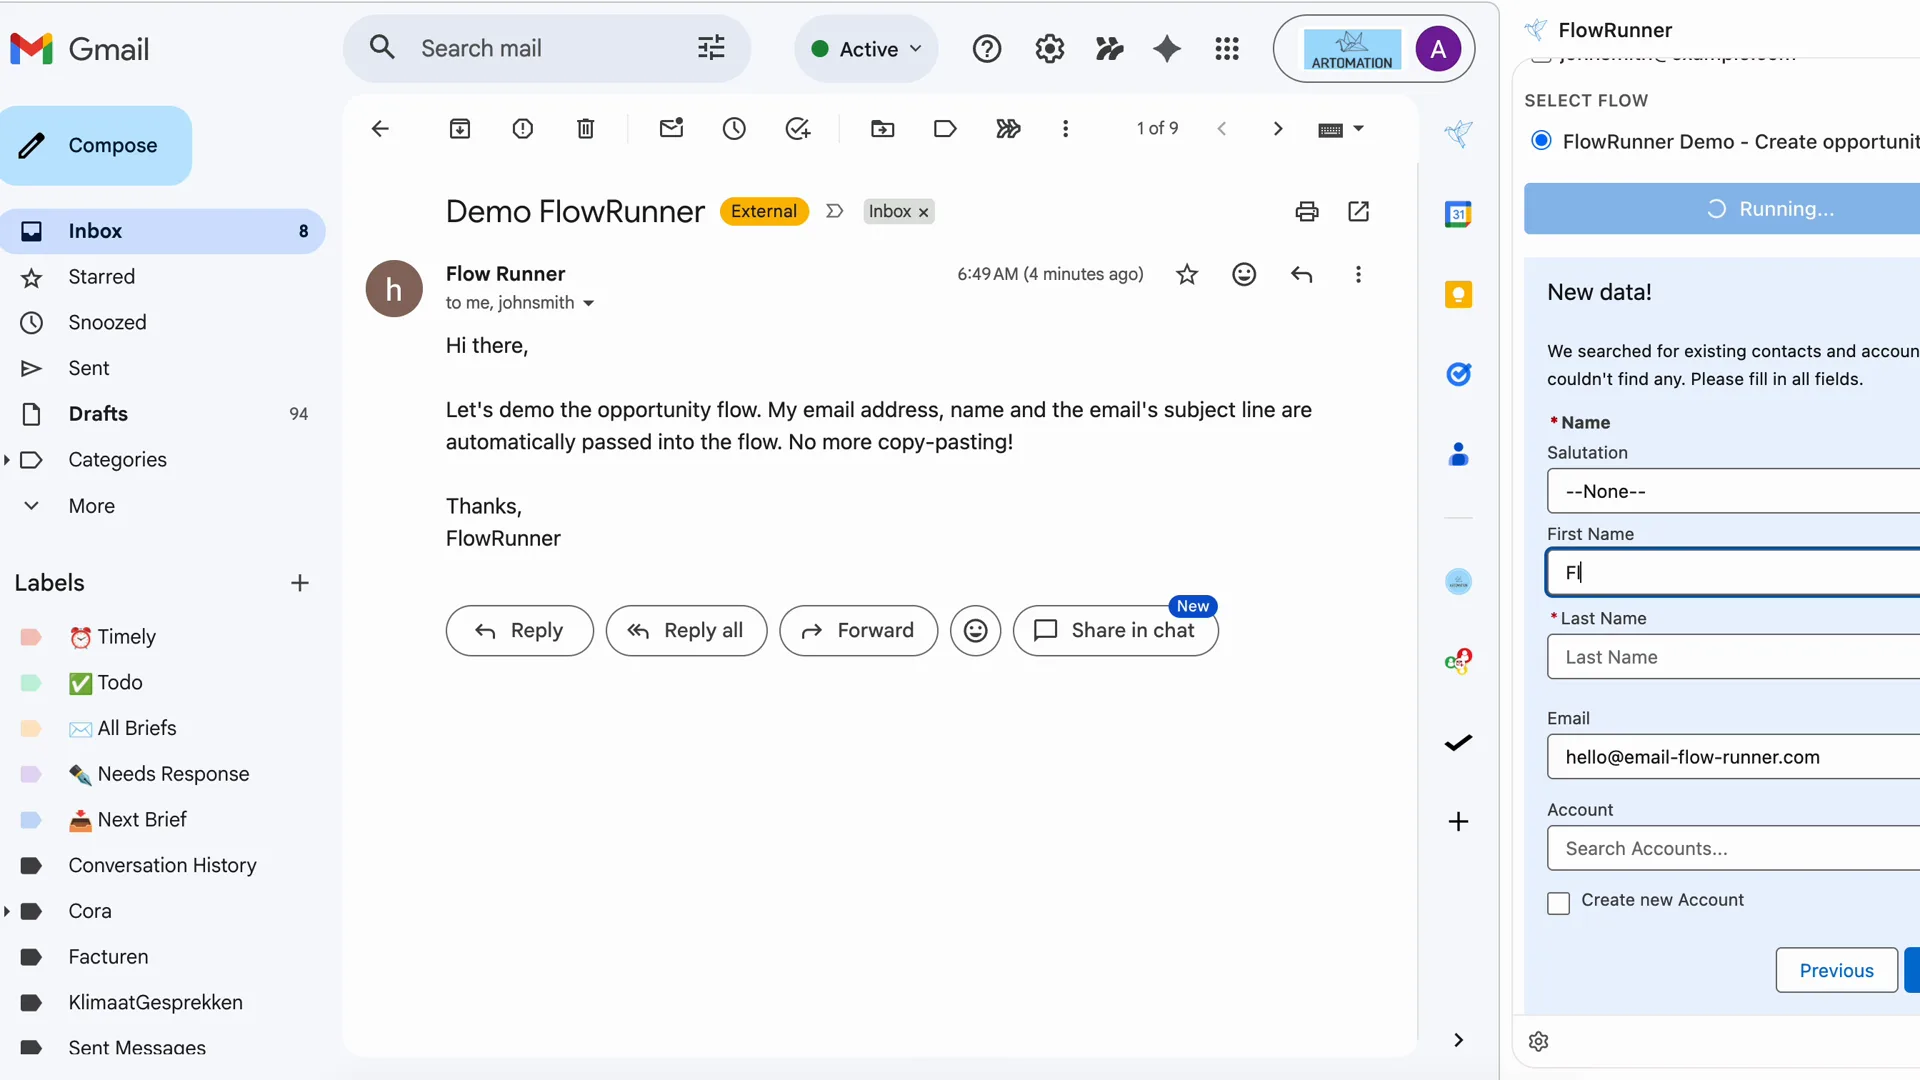Expand recipient details arrow

point(588,303)
